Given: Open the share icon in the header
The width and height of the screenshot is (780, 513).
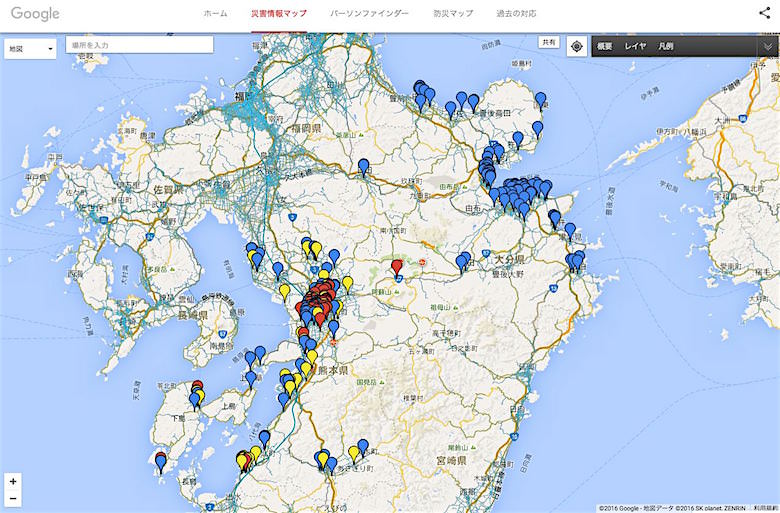Looking at the screenshot, I should point(764,13).
